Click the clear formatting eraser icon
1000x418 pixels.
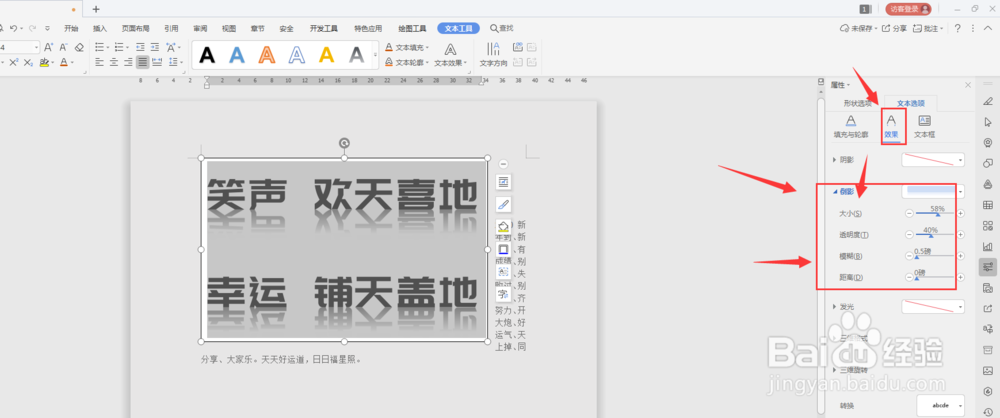pyautogui.click(x=79, y=47)
